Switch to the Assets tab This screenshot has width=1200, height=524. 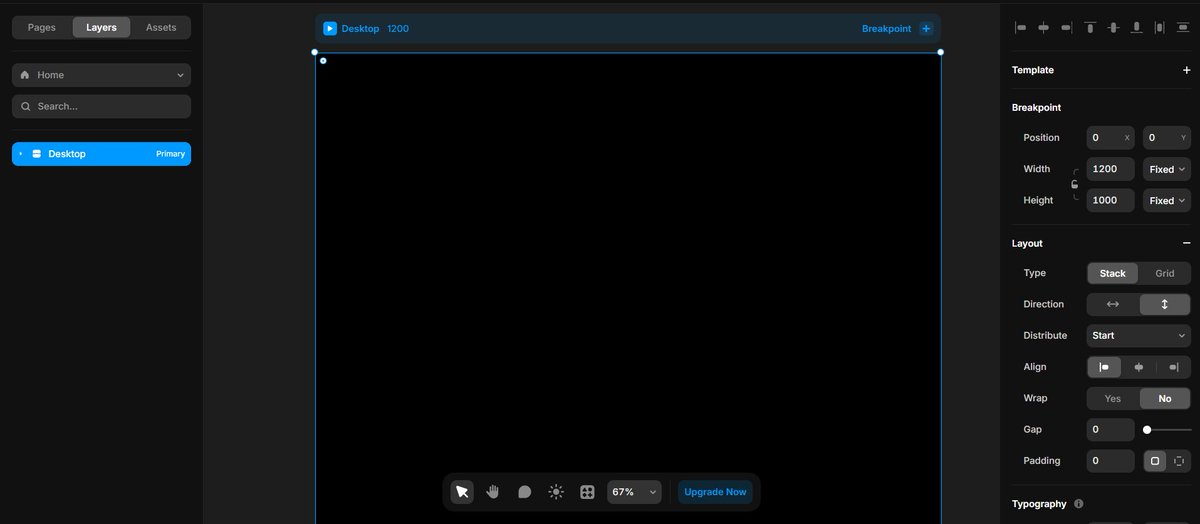161,27
